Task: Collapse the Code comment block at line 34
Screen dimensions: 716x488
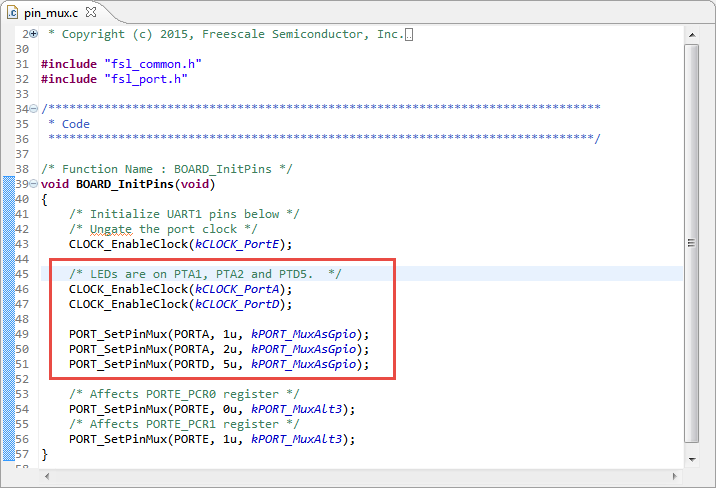Action: (35, 109)
